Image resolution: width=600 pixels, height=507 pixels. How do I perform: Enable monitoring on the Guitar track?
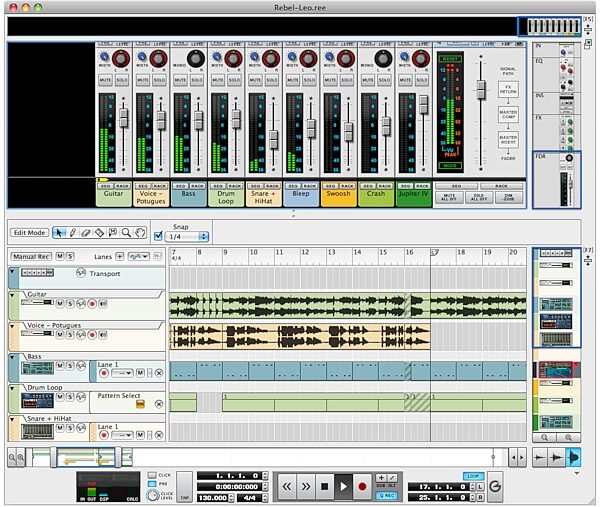[x=103, y=304]
